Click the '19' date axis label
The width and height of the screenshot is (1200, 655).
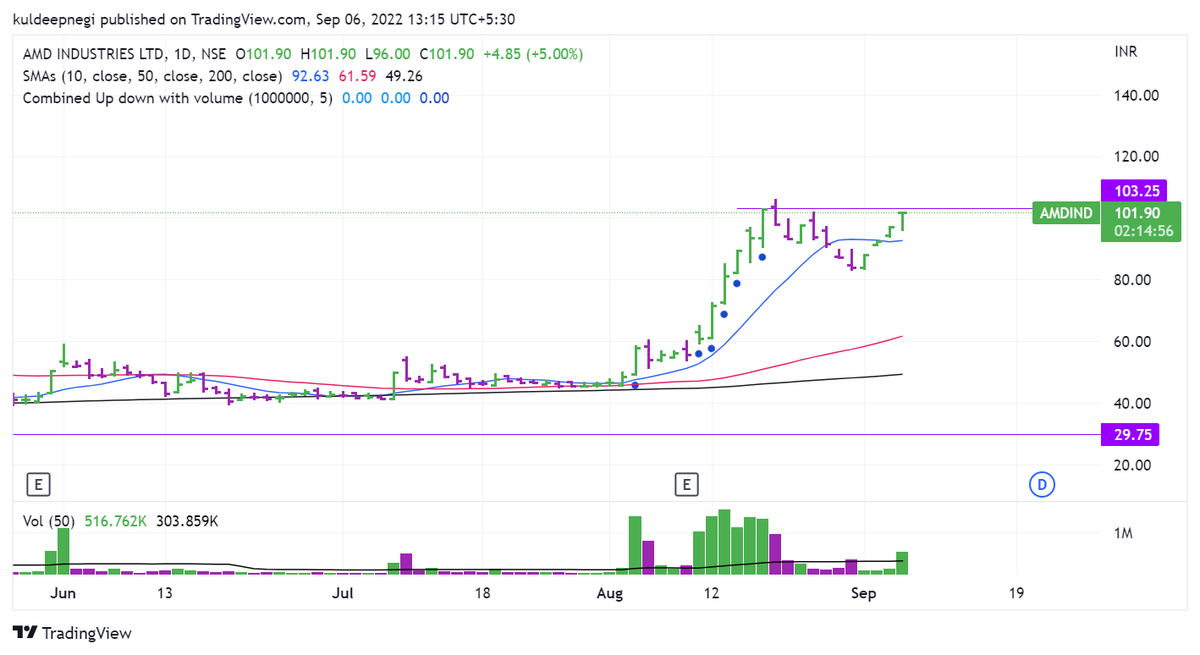pyautogui.click(x=1017, y=593)
